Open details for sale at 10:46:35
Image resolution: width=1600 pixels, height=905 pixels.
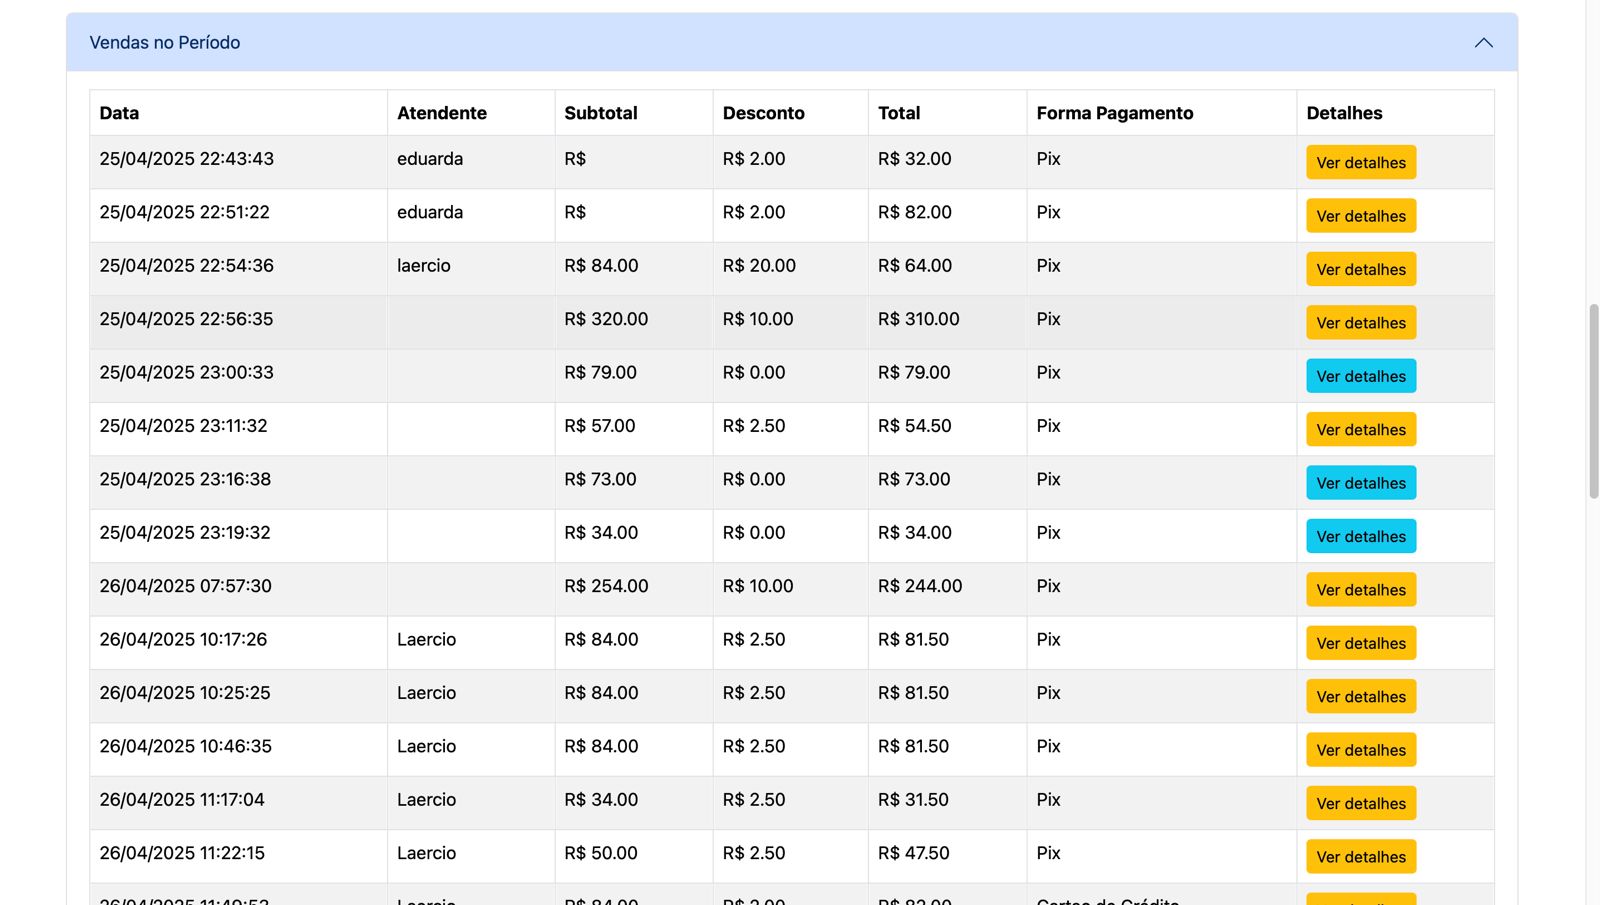click(1360, 750)
